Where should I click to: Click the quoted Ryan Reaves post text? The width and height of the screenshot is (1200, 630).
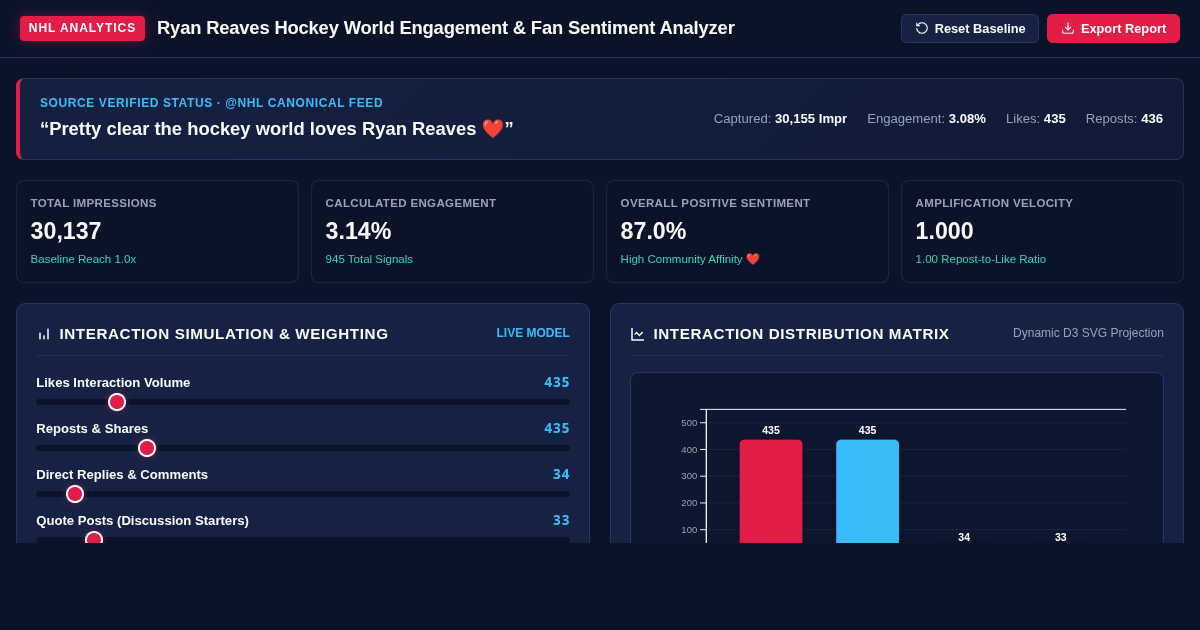276,129
